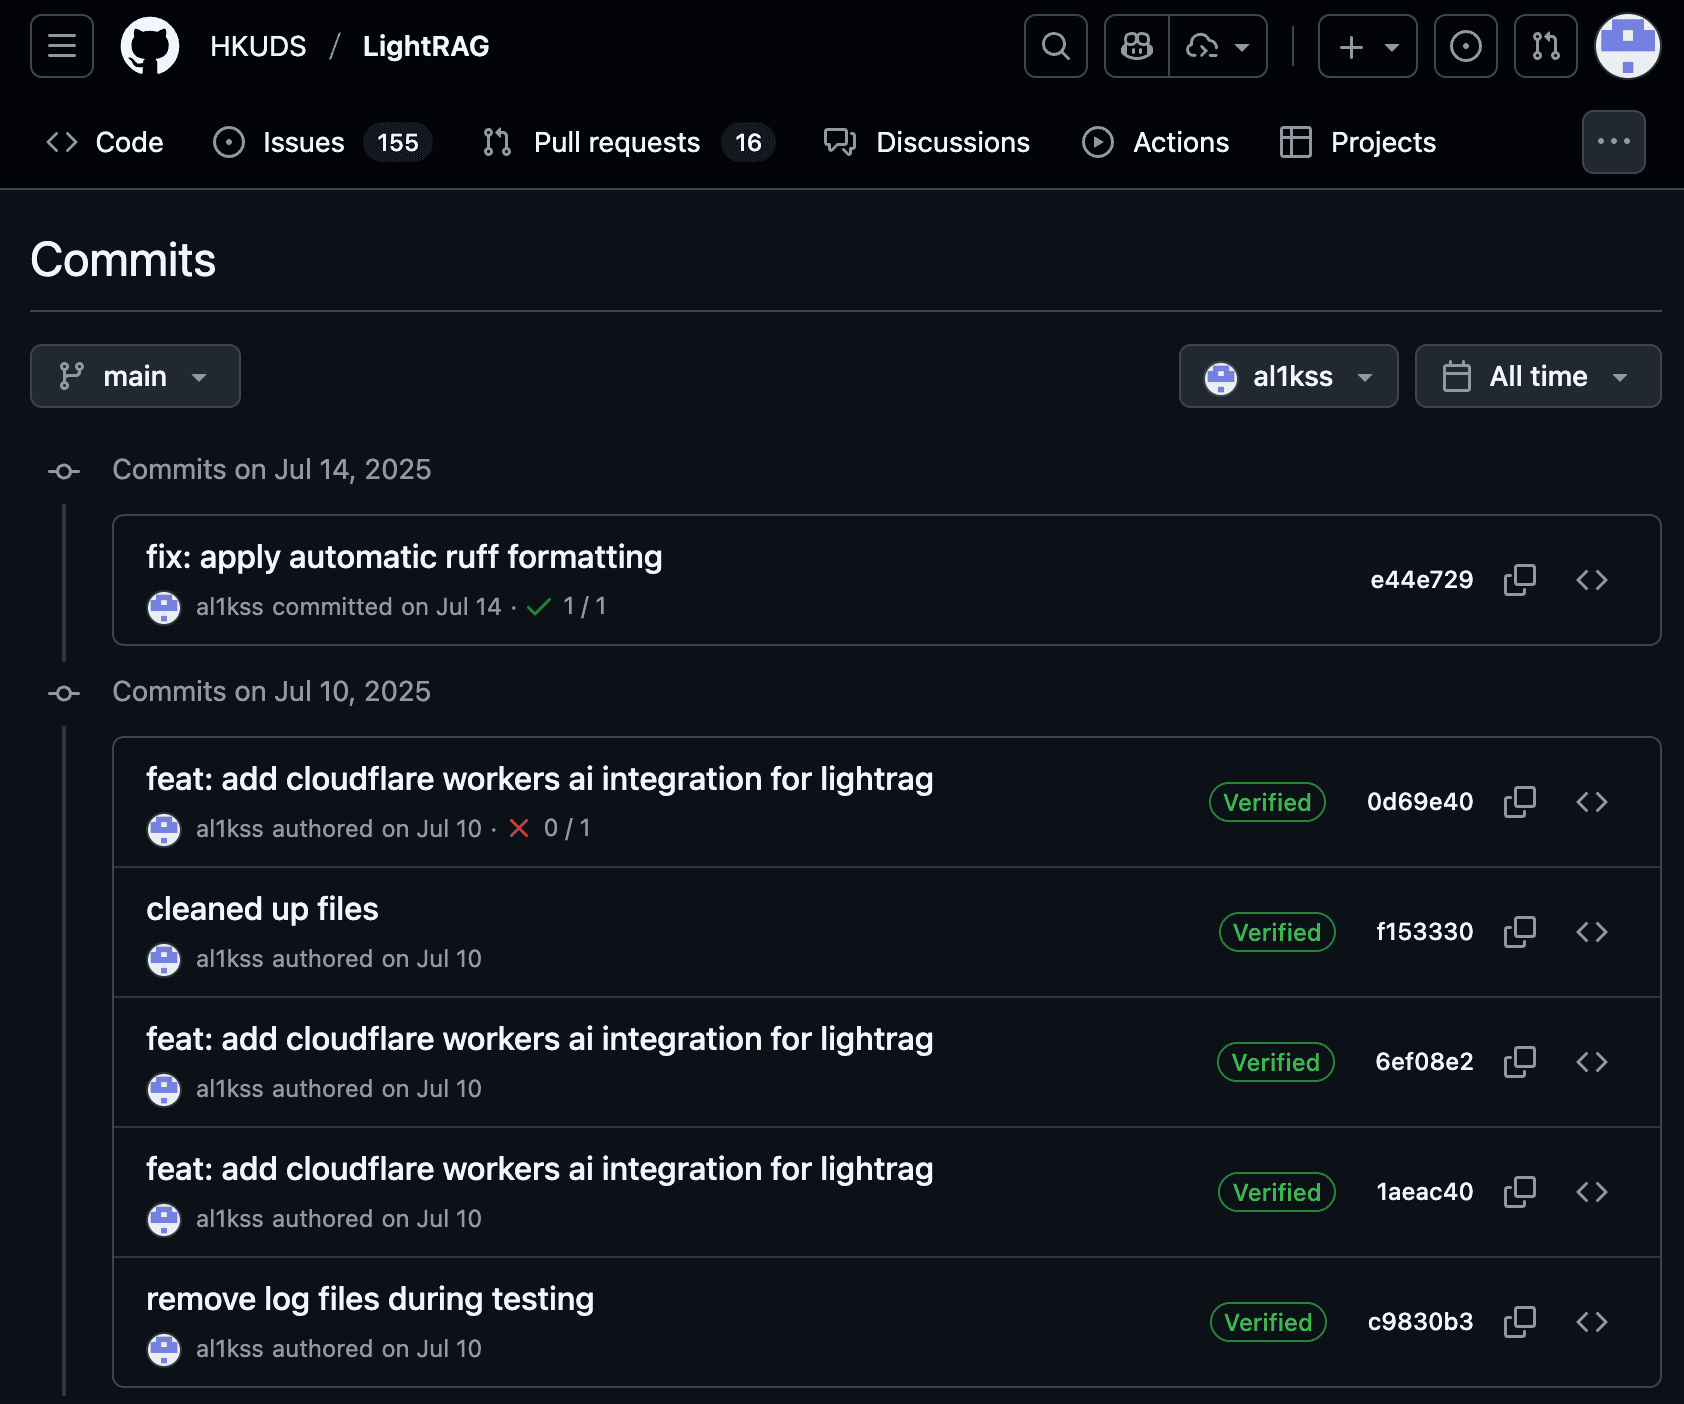Open notifications from the header bell icon
The image size is (1684, 1404).
1466,46
